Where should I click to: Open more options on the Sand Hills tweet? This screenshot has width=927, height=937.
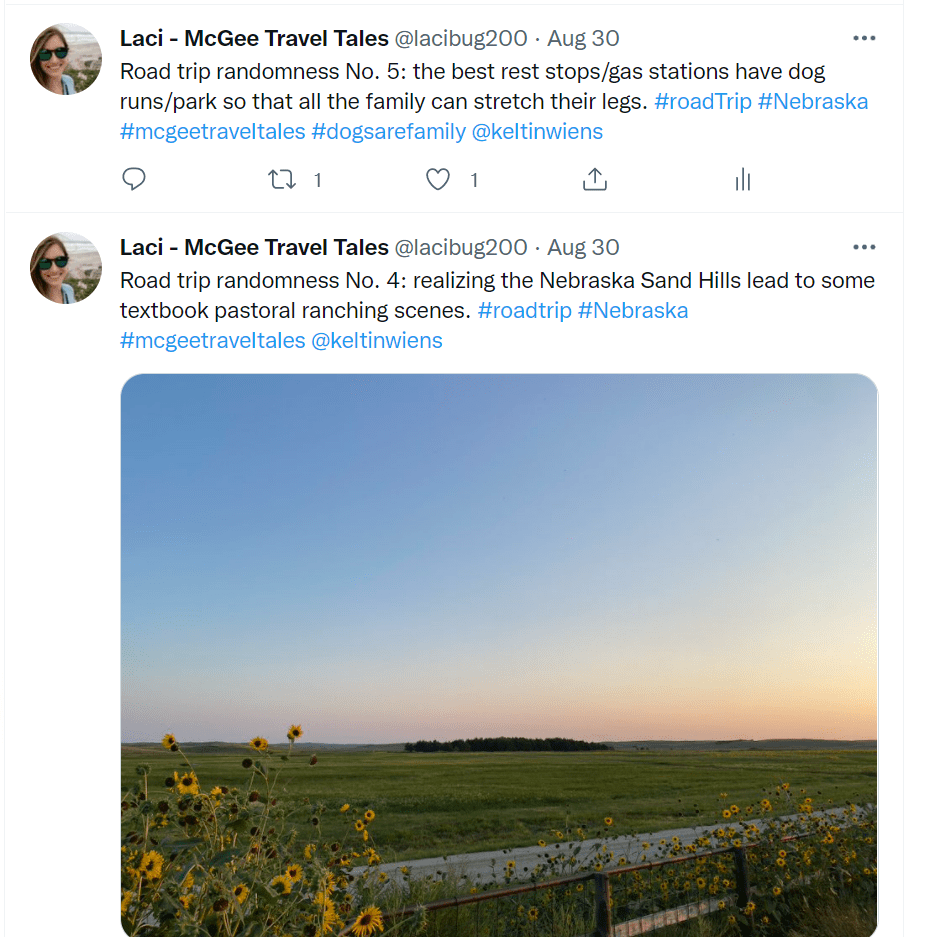click(864, 247)
